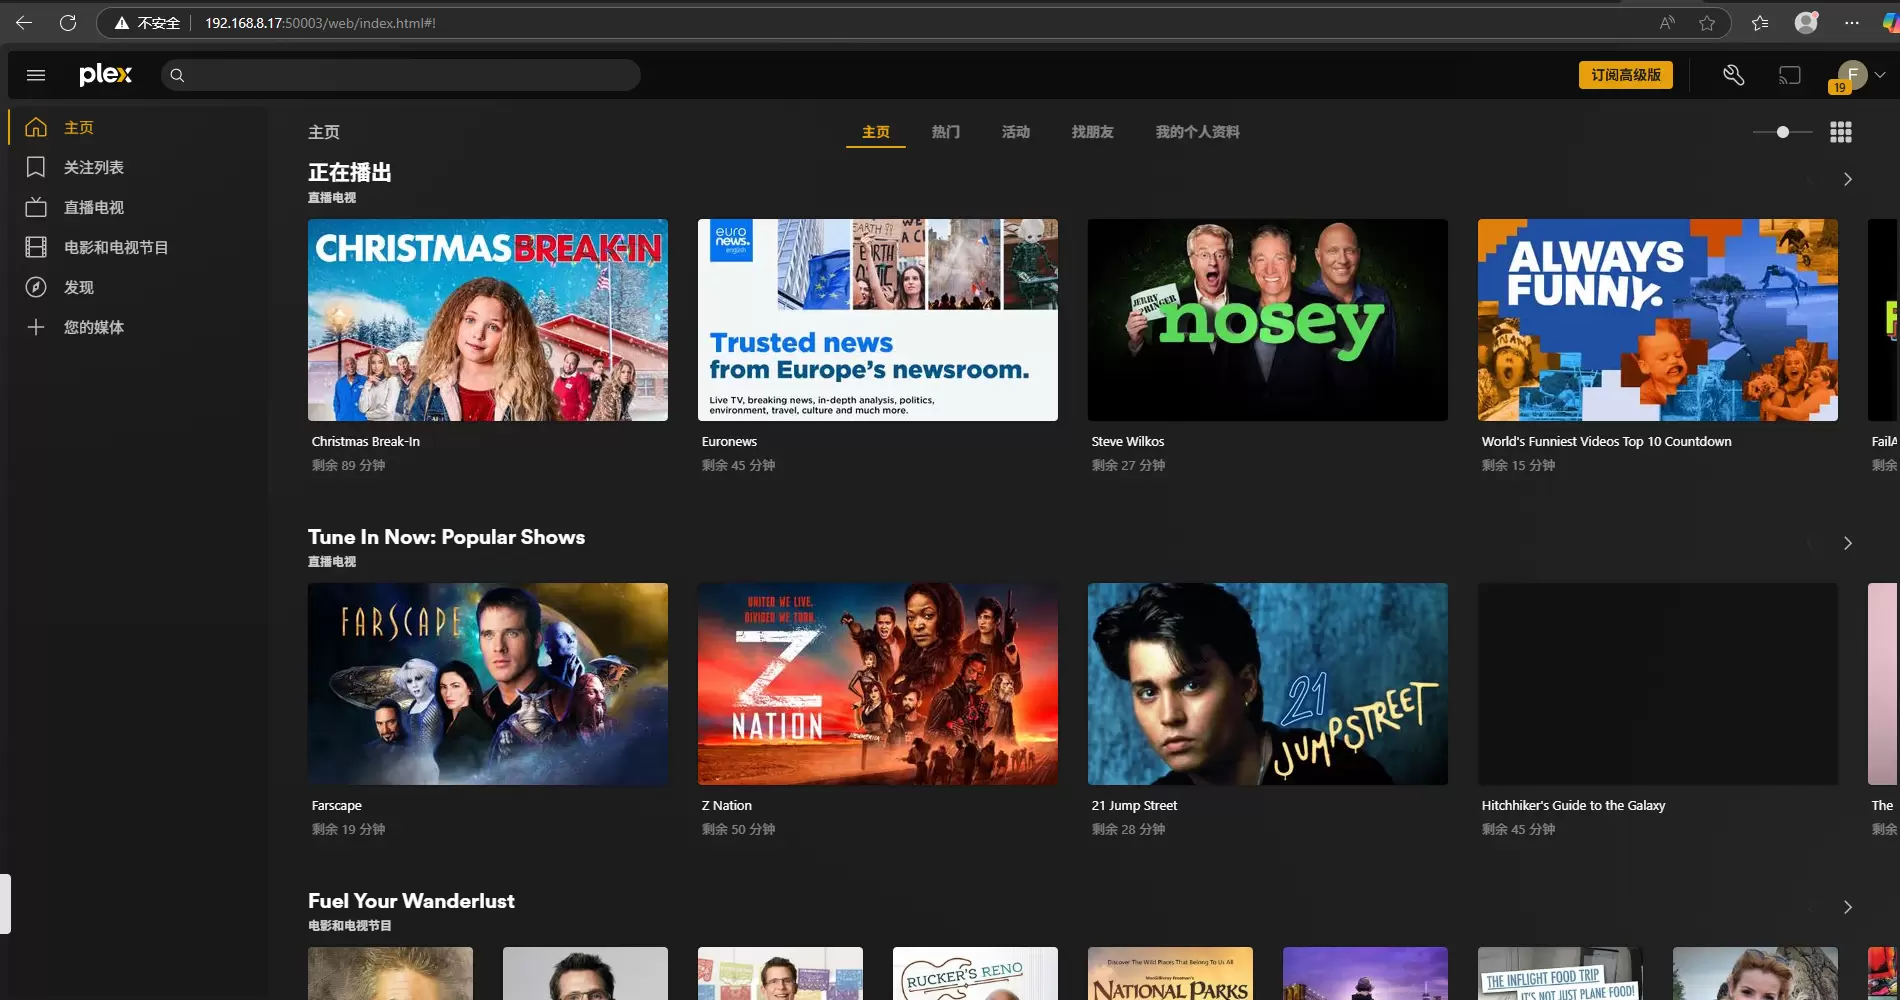Adjust the thumbnail size slider

click(1782, 132)
